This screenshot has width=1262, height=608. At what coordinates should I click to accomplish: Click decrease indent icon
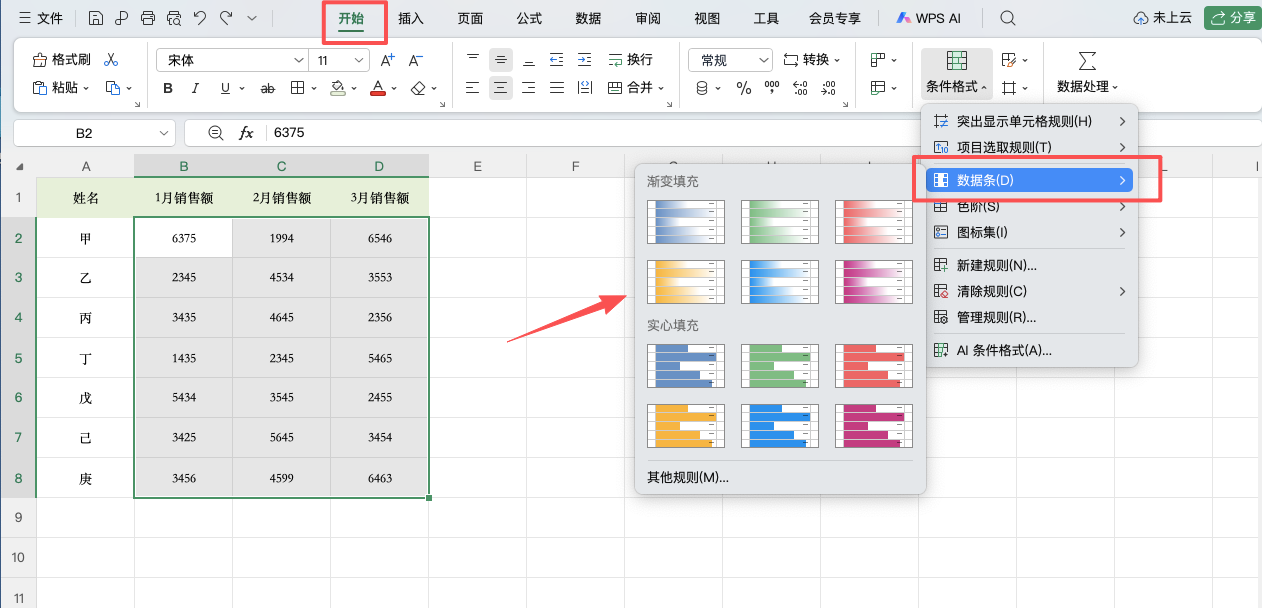pyautogui.click(x=557, y=60)
